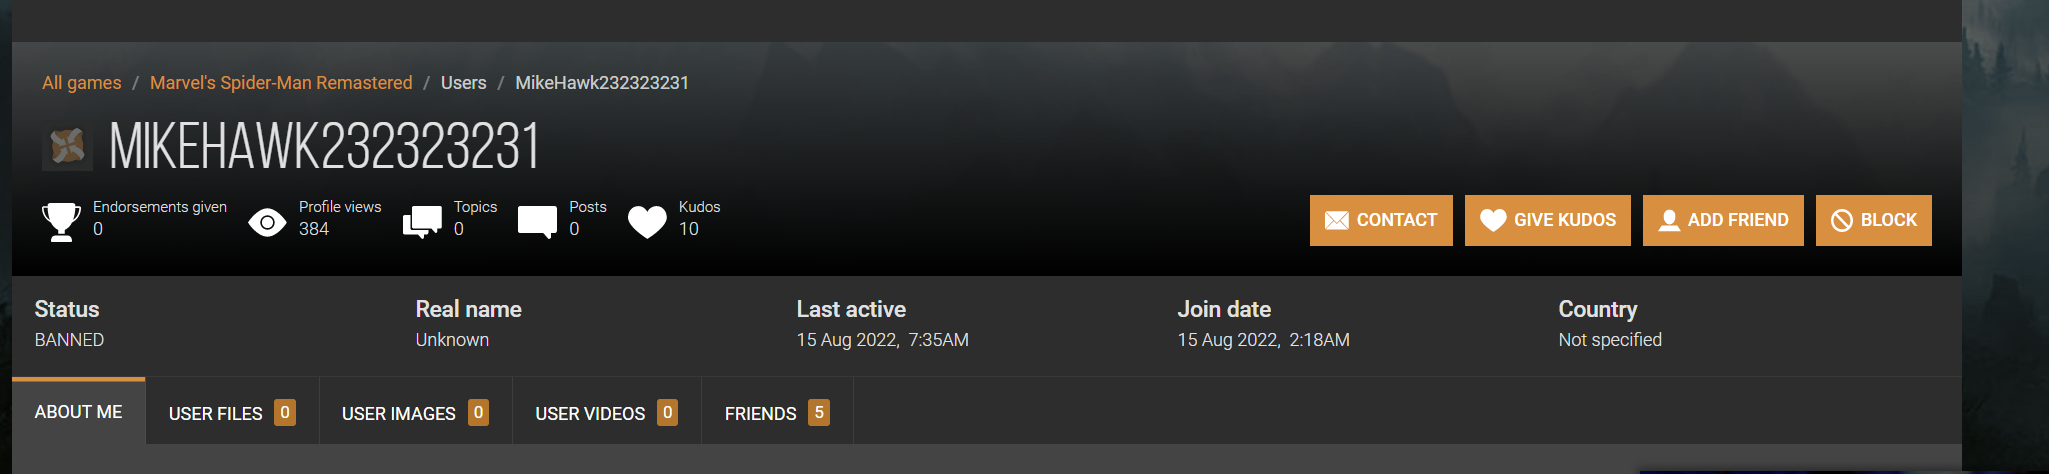The height and width of the screenshot is (474, 2049).
Task: Click the Give Kudos button text
Action: pos(1565,220)
